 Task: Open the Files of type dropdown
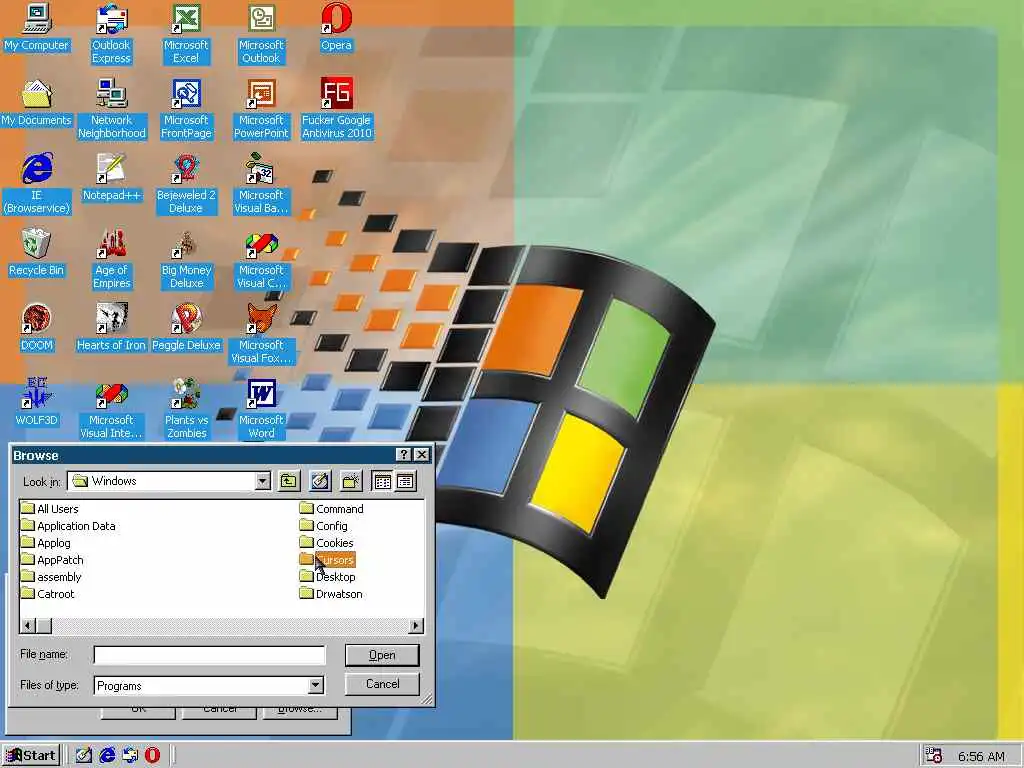[315, 685]
